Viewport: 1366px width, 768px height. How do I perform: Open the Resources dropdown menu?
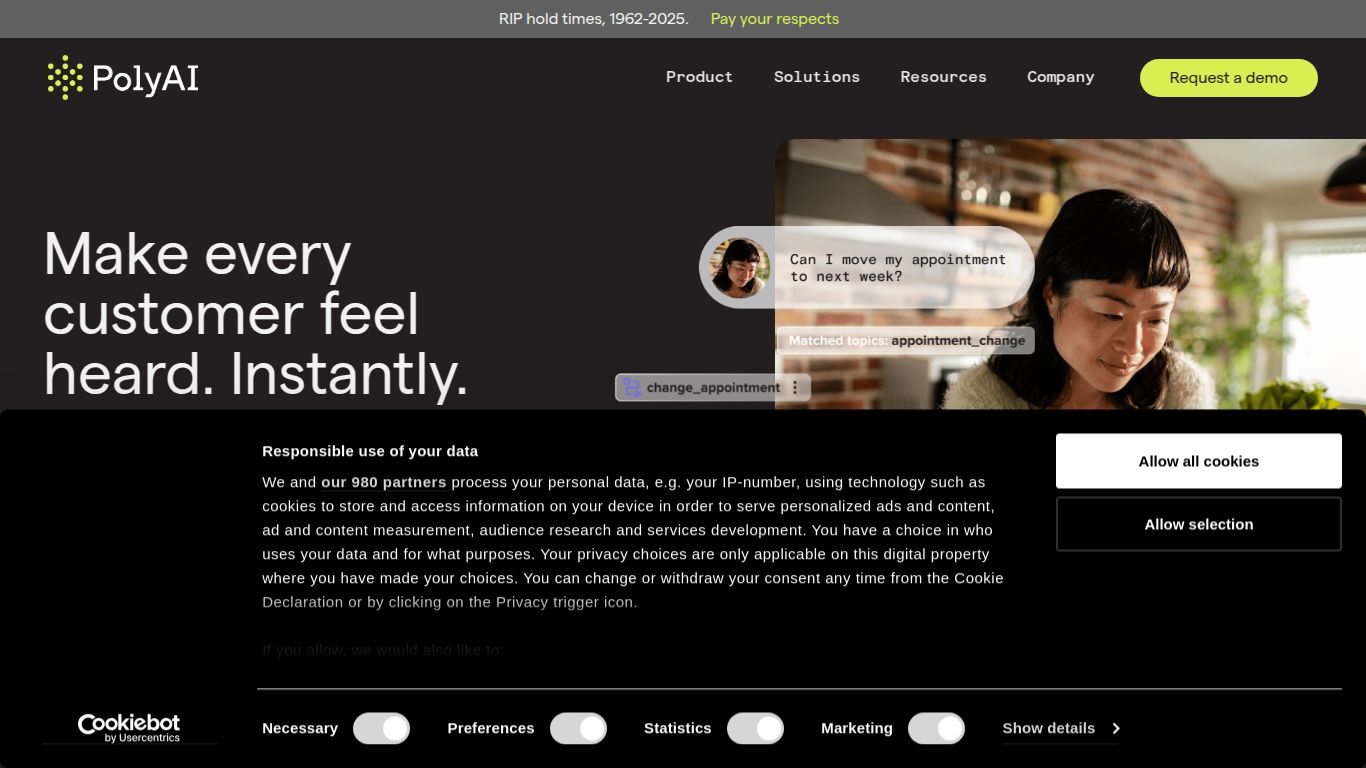pyautogui.click(x=943, y=77)
